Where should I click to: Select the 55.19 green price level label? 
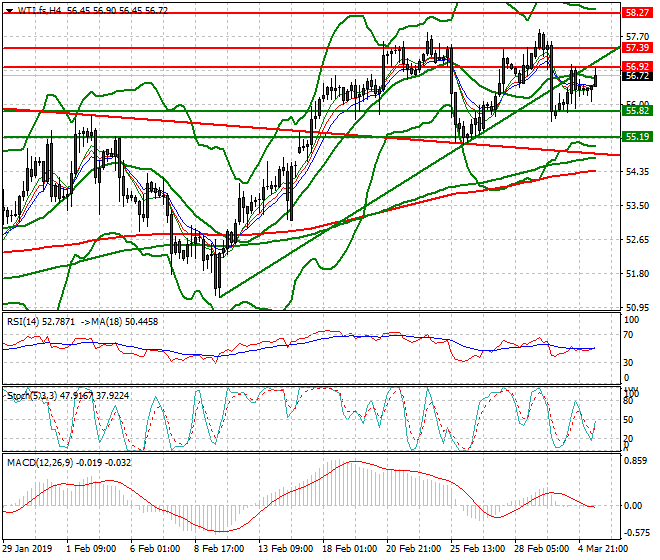point(637,136)
